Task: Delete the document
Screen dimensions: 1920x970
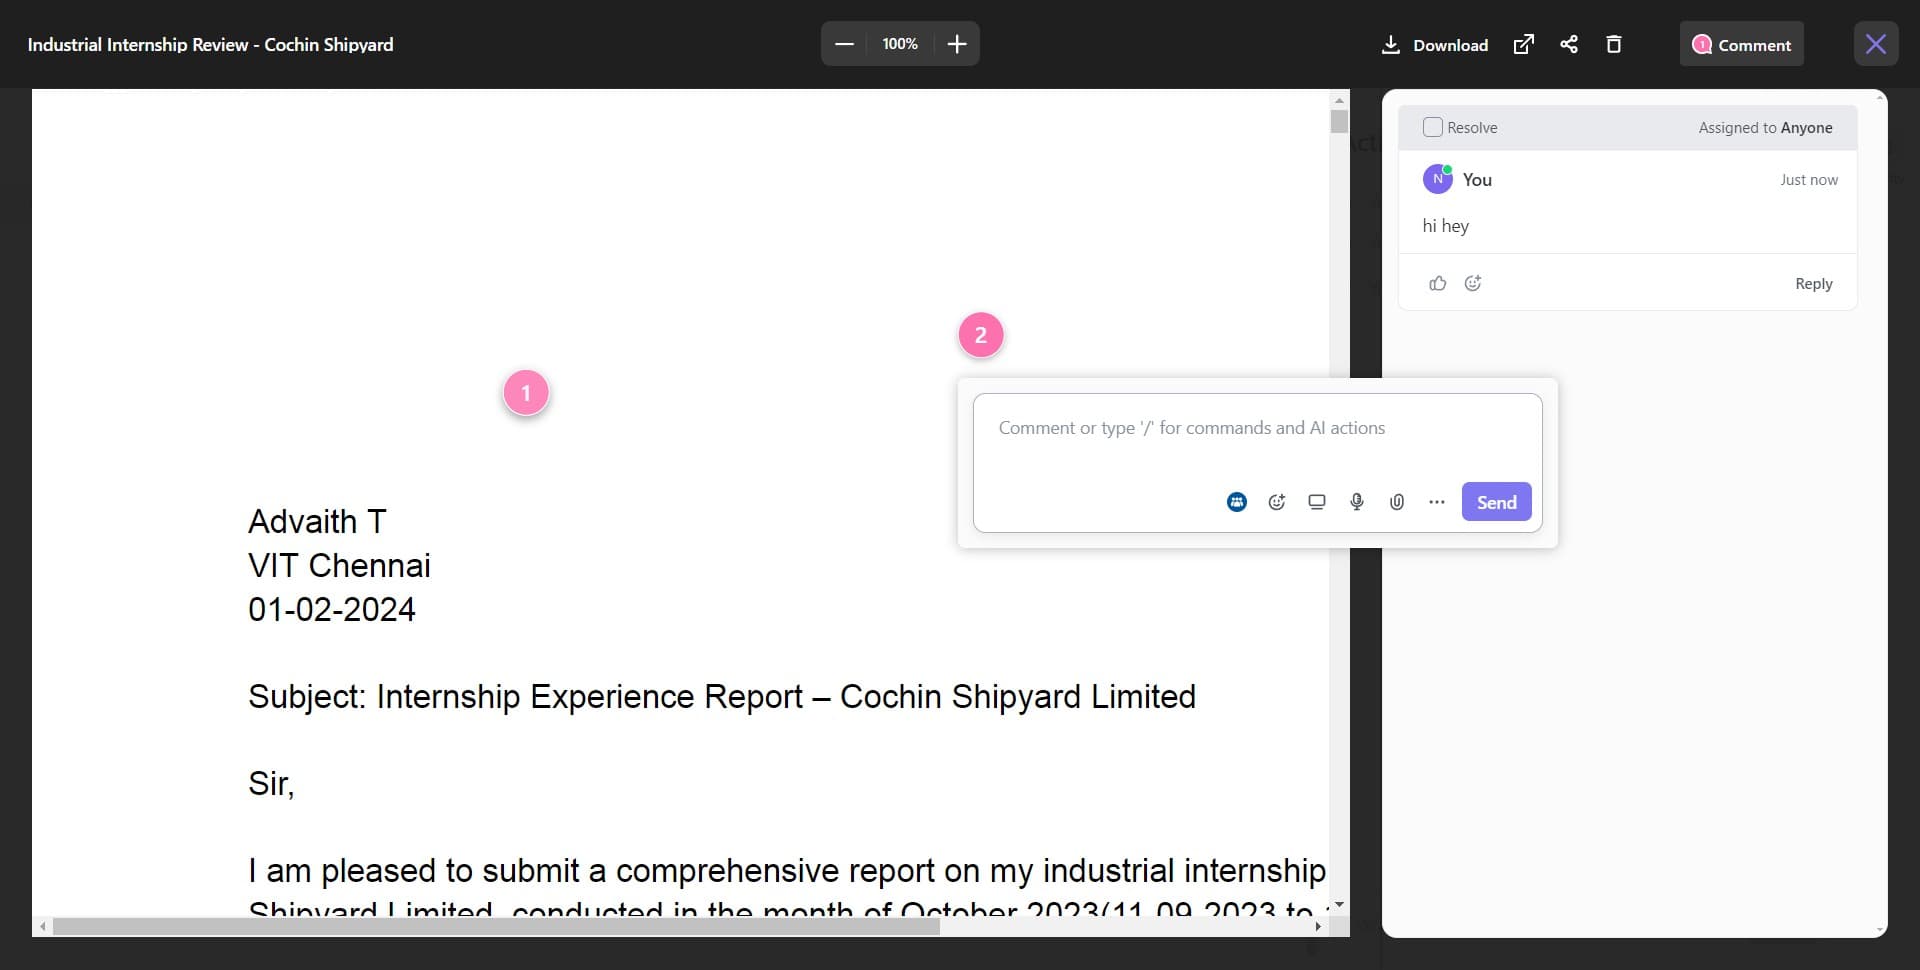Action: point(1613,44)
